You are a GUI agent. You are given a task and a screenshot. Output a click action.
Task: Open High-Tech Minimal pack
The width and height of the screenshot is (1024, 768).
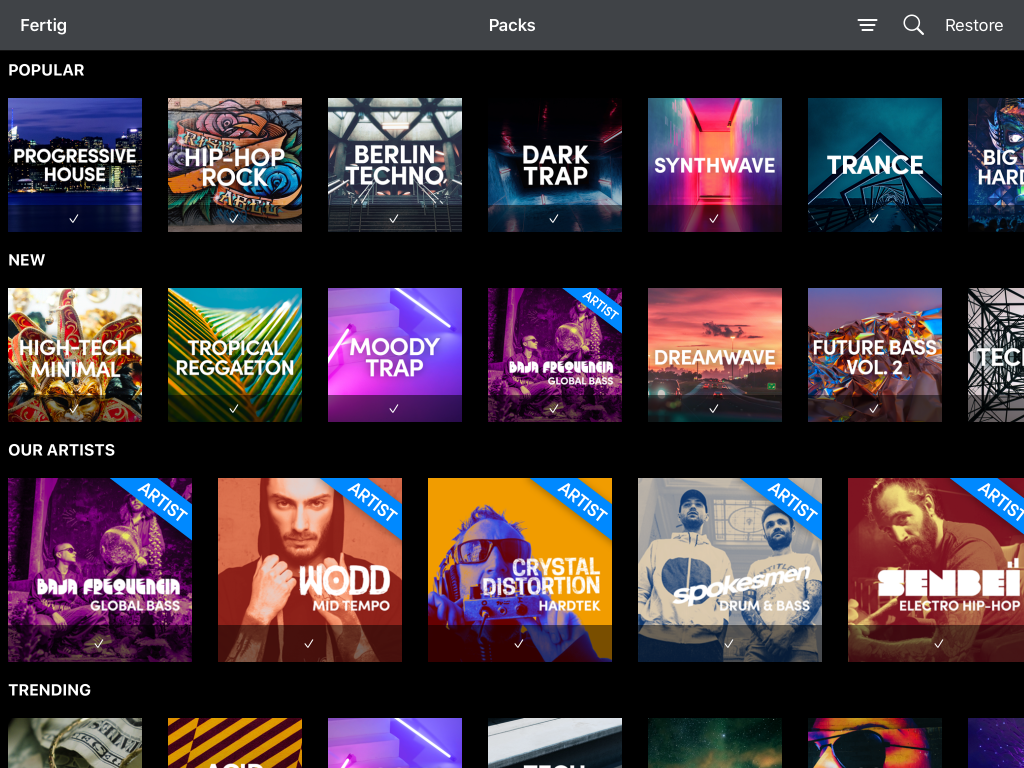(75, 354)
